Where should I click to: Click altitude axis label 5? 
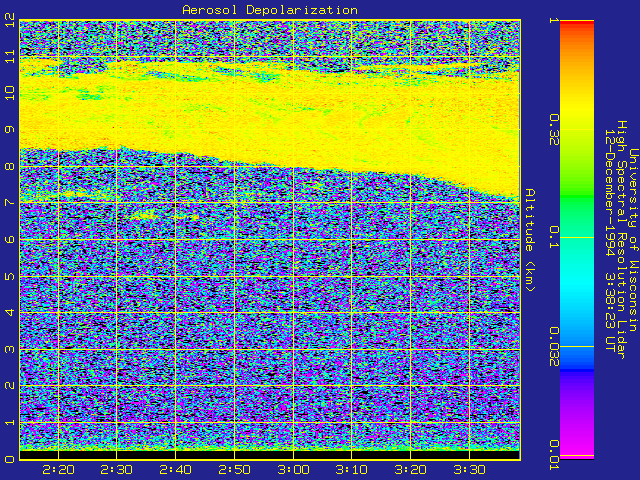pyautogui.click(x=10, y=276)
